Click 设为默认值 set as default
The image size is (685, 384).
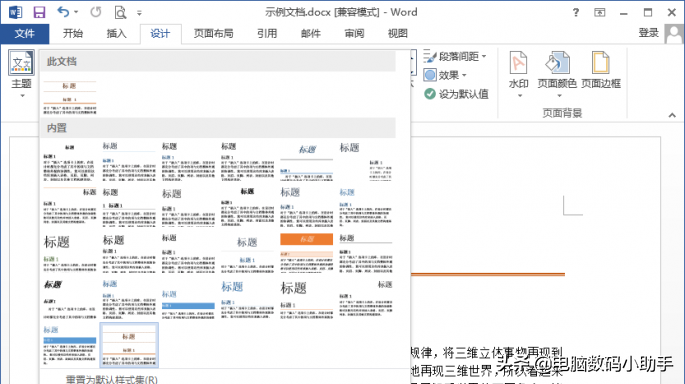click(x=456, y=94)
